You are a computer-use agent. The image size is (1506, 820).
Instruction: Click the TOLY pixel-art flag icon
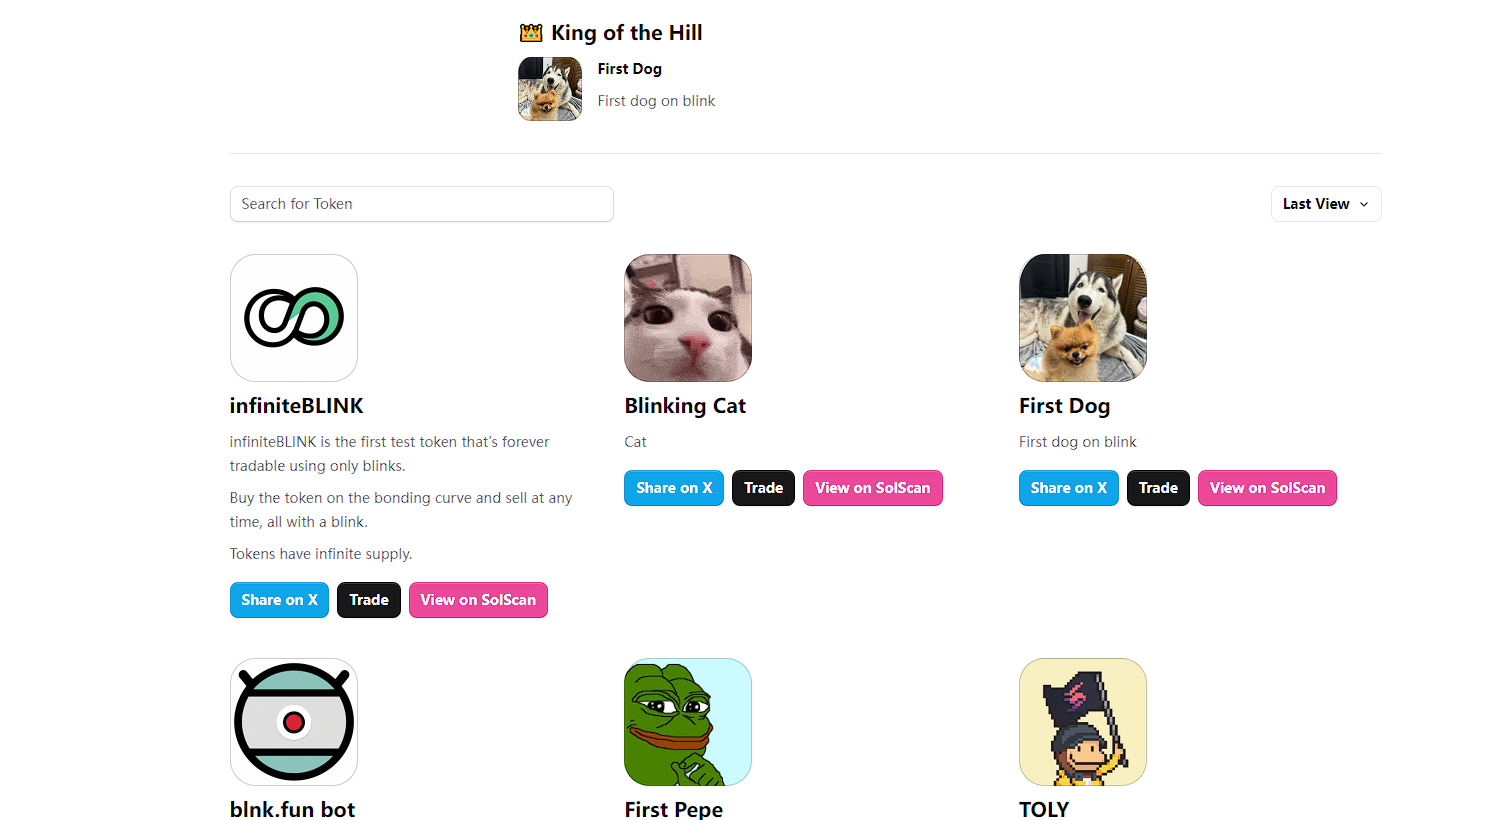coord(1082,722)
